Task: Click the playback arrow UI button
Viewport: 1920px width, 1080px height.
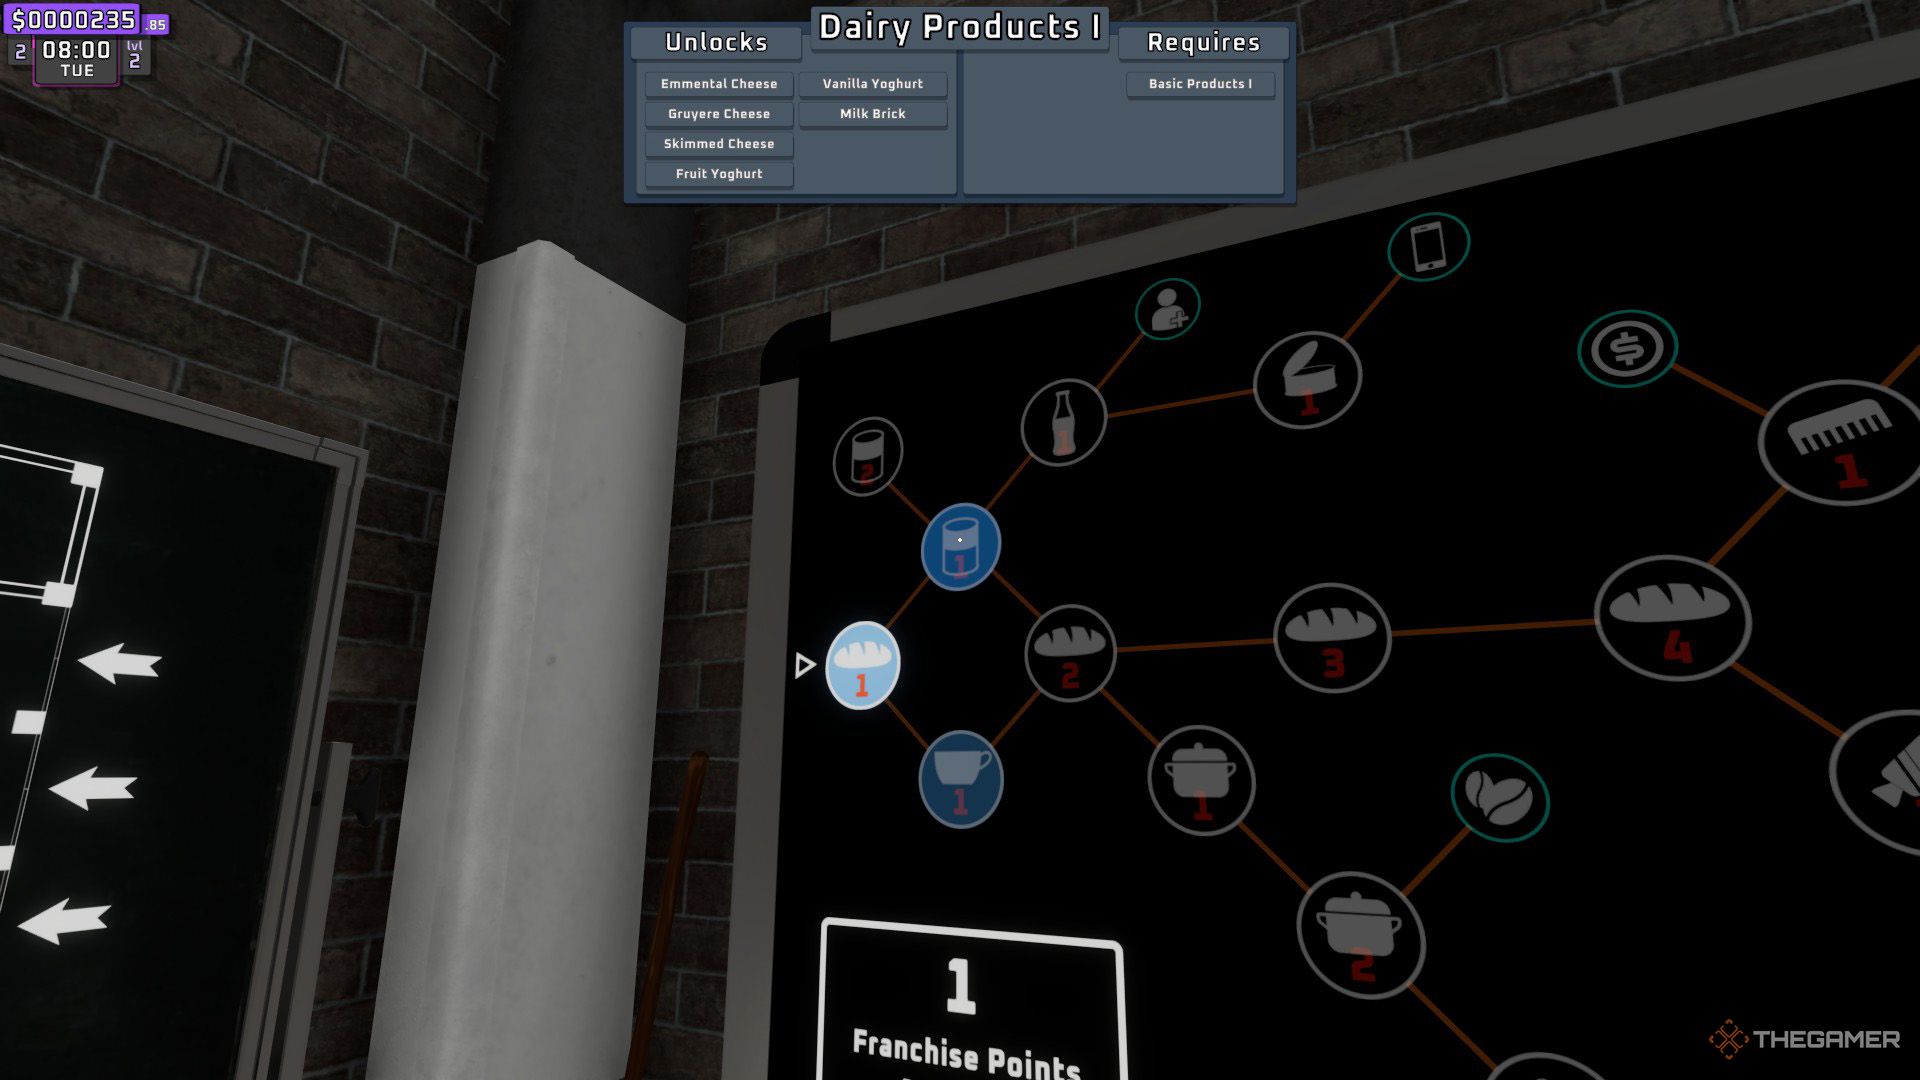Action: pyautogui.click(x=804, y=665)
